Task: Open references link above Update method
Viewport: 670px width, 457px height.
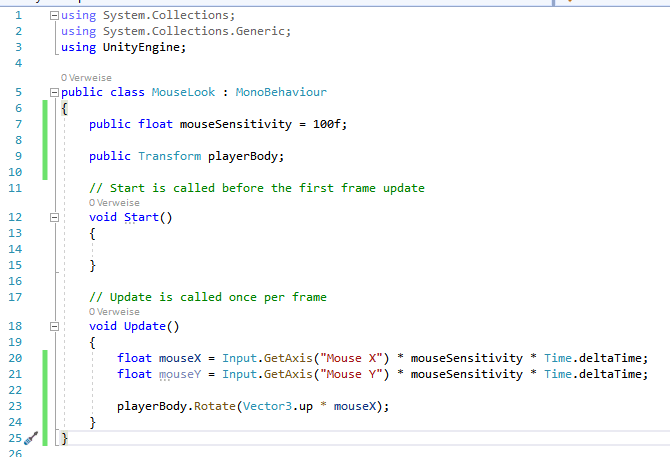Action: tap(114, 311)
